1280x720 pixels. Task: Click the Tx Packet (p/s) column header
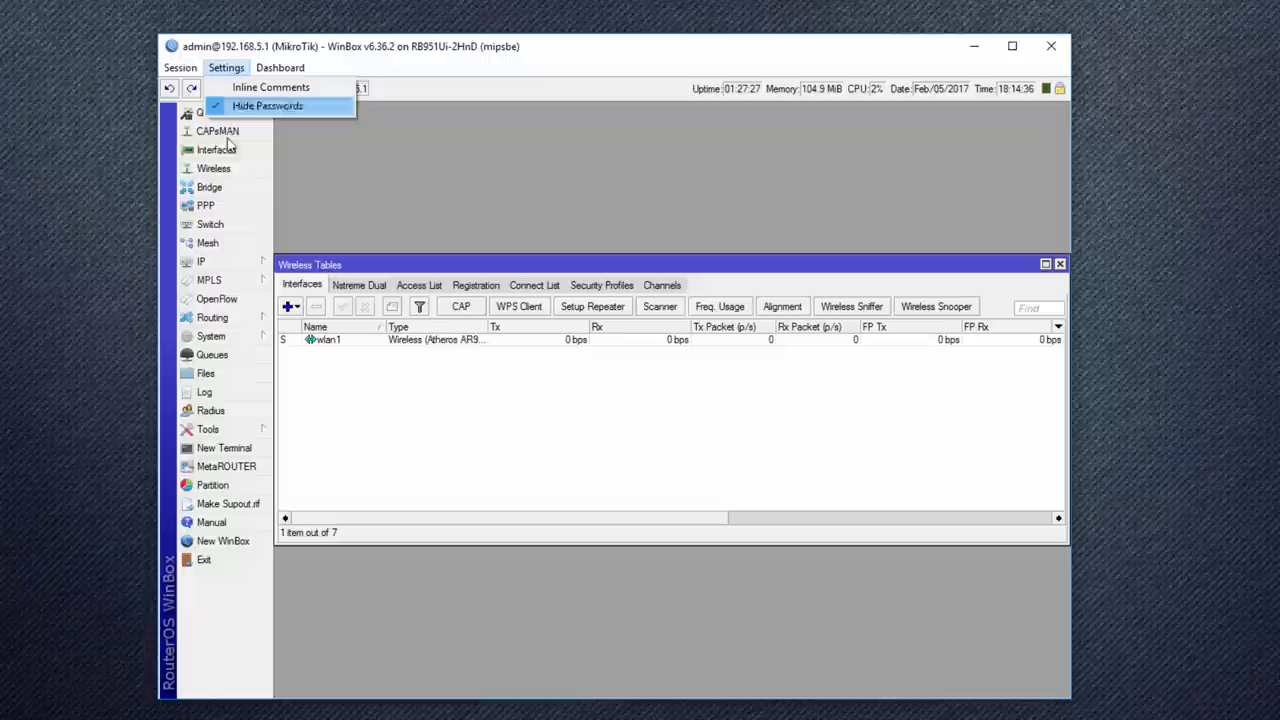(733, 327)
